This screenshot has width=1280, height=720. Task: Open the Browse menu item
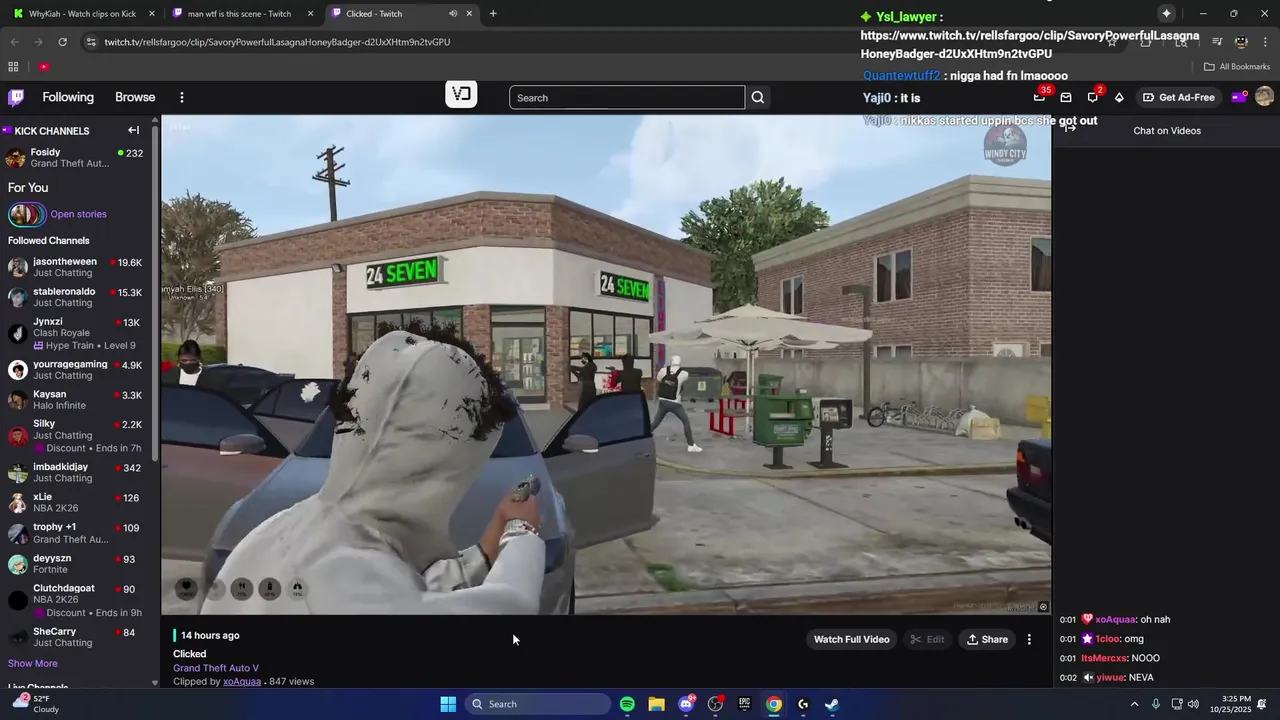click(x=135, y=97)
